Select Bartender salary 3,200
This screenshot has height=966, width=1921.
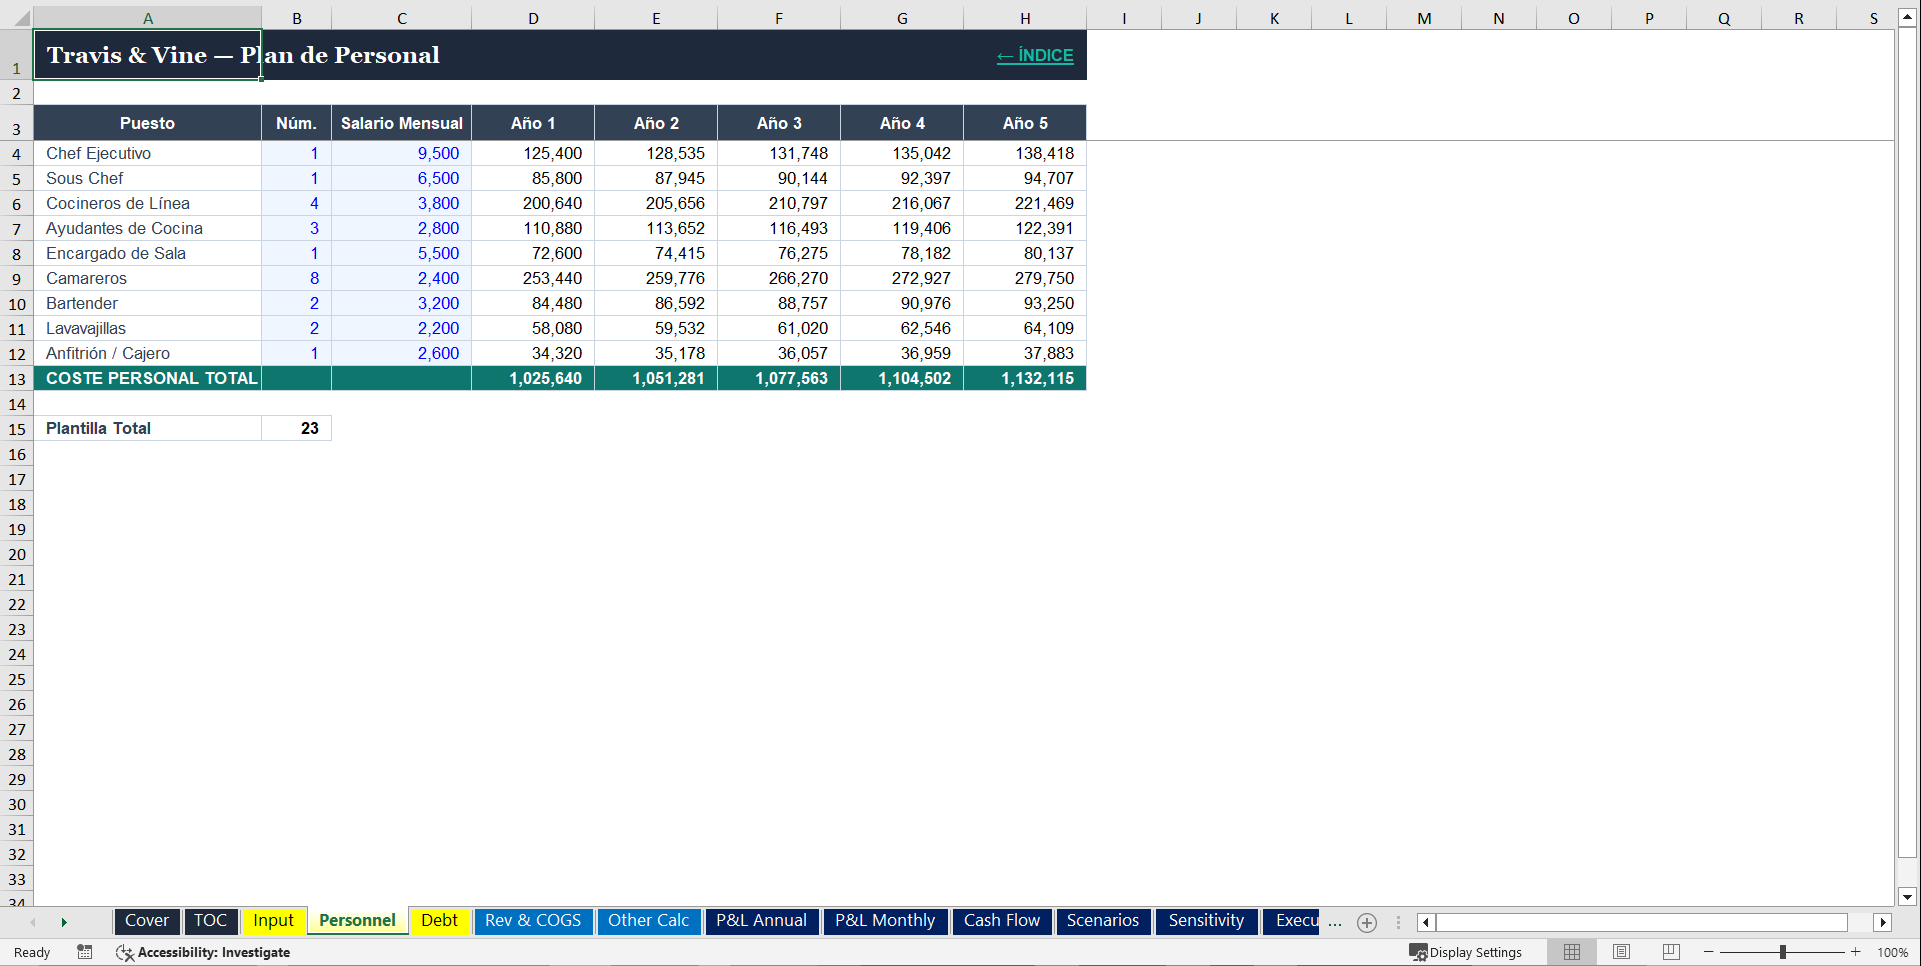click(402, 303)
